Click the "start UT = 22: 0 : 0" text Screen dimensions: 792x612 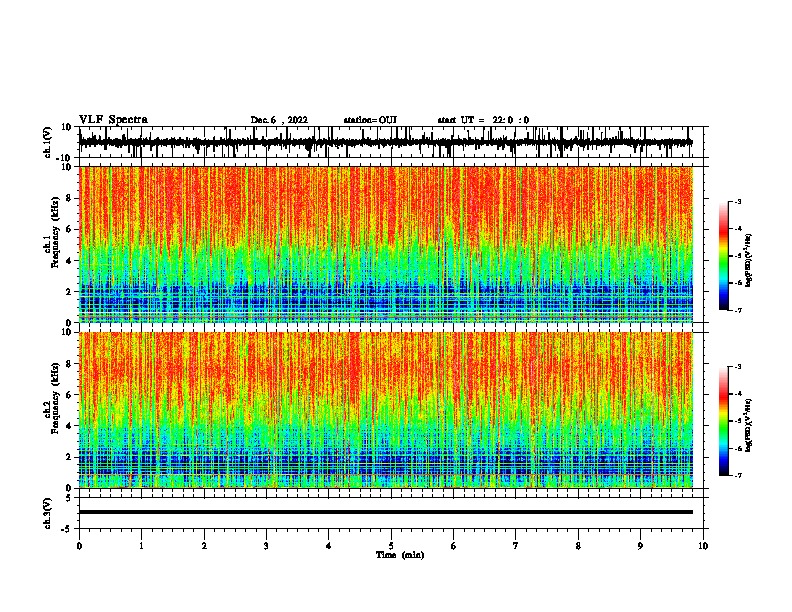(x=483, y=120)
